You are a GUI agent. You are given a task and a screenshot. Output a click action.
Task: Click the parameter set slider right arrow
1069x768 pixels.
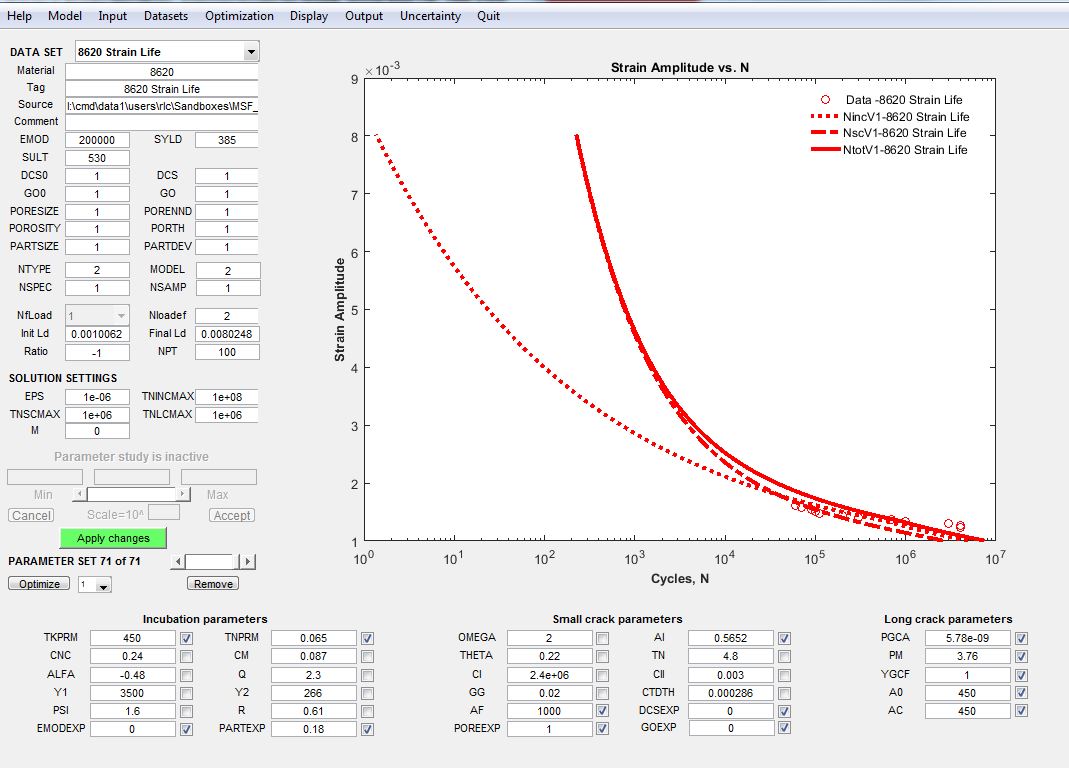click(x=249, y=562)
